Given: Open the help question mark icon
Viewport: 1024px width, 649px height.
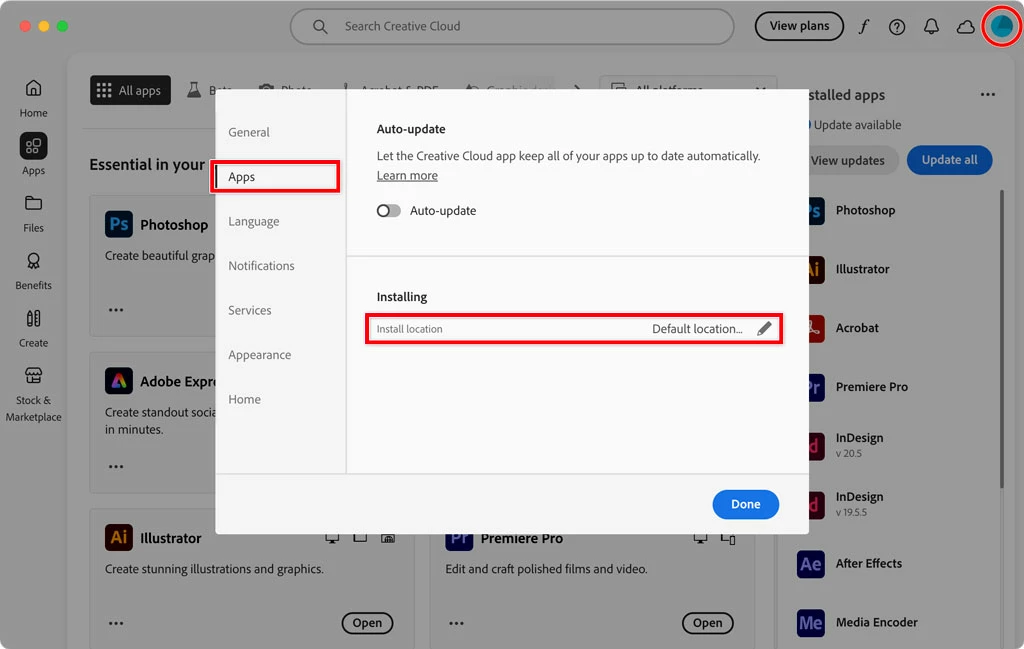Looking at the screenshot, I should [897, 27].
